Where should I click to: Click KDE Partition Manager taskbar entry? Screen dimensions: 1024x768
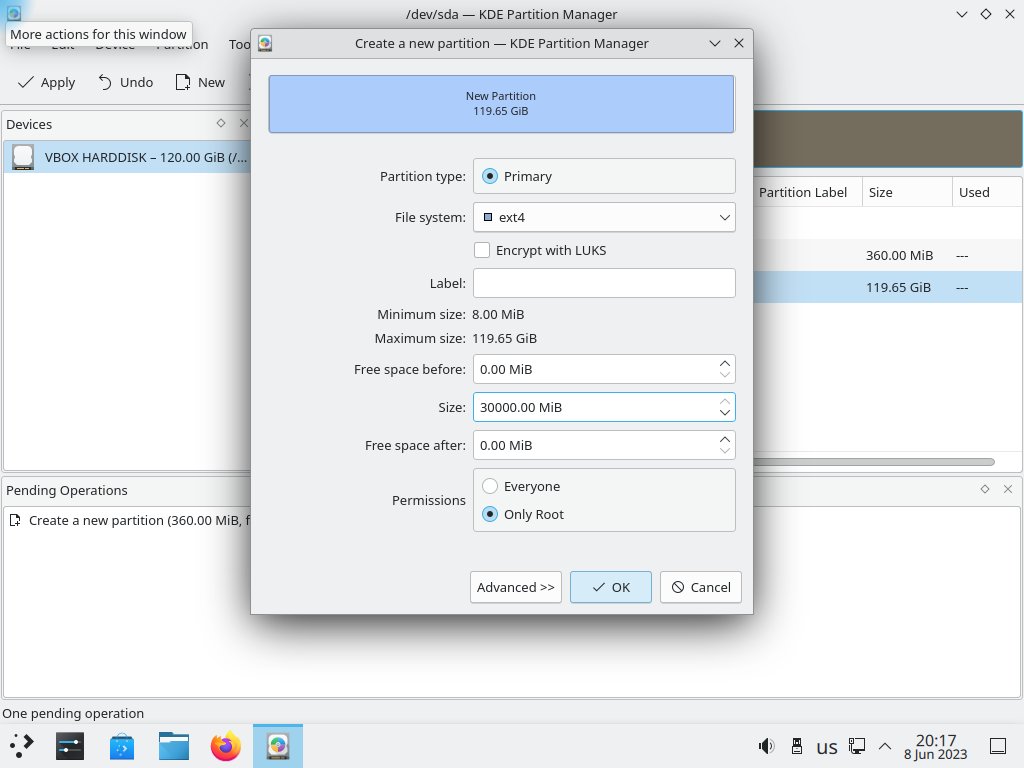tap(278, 746)
